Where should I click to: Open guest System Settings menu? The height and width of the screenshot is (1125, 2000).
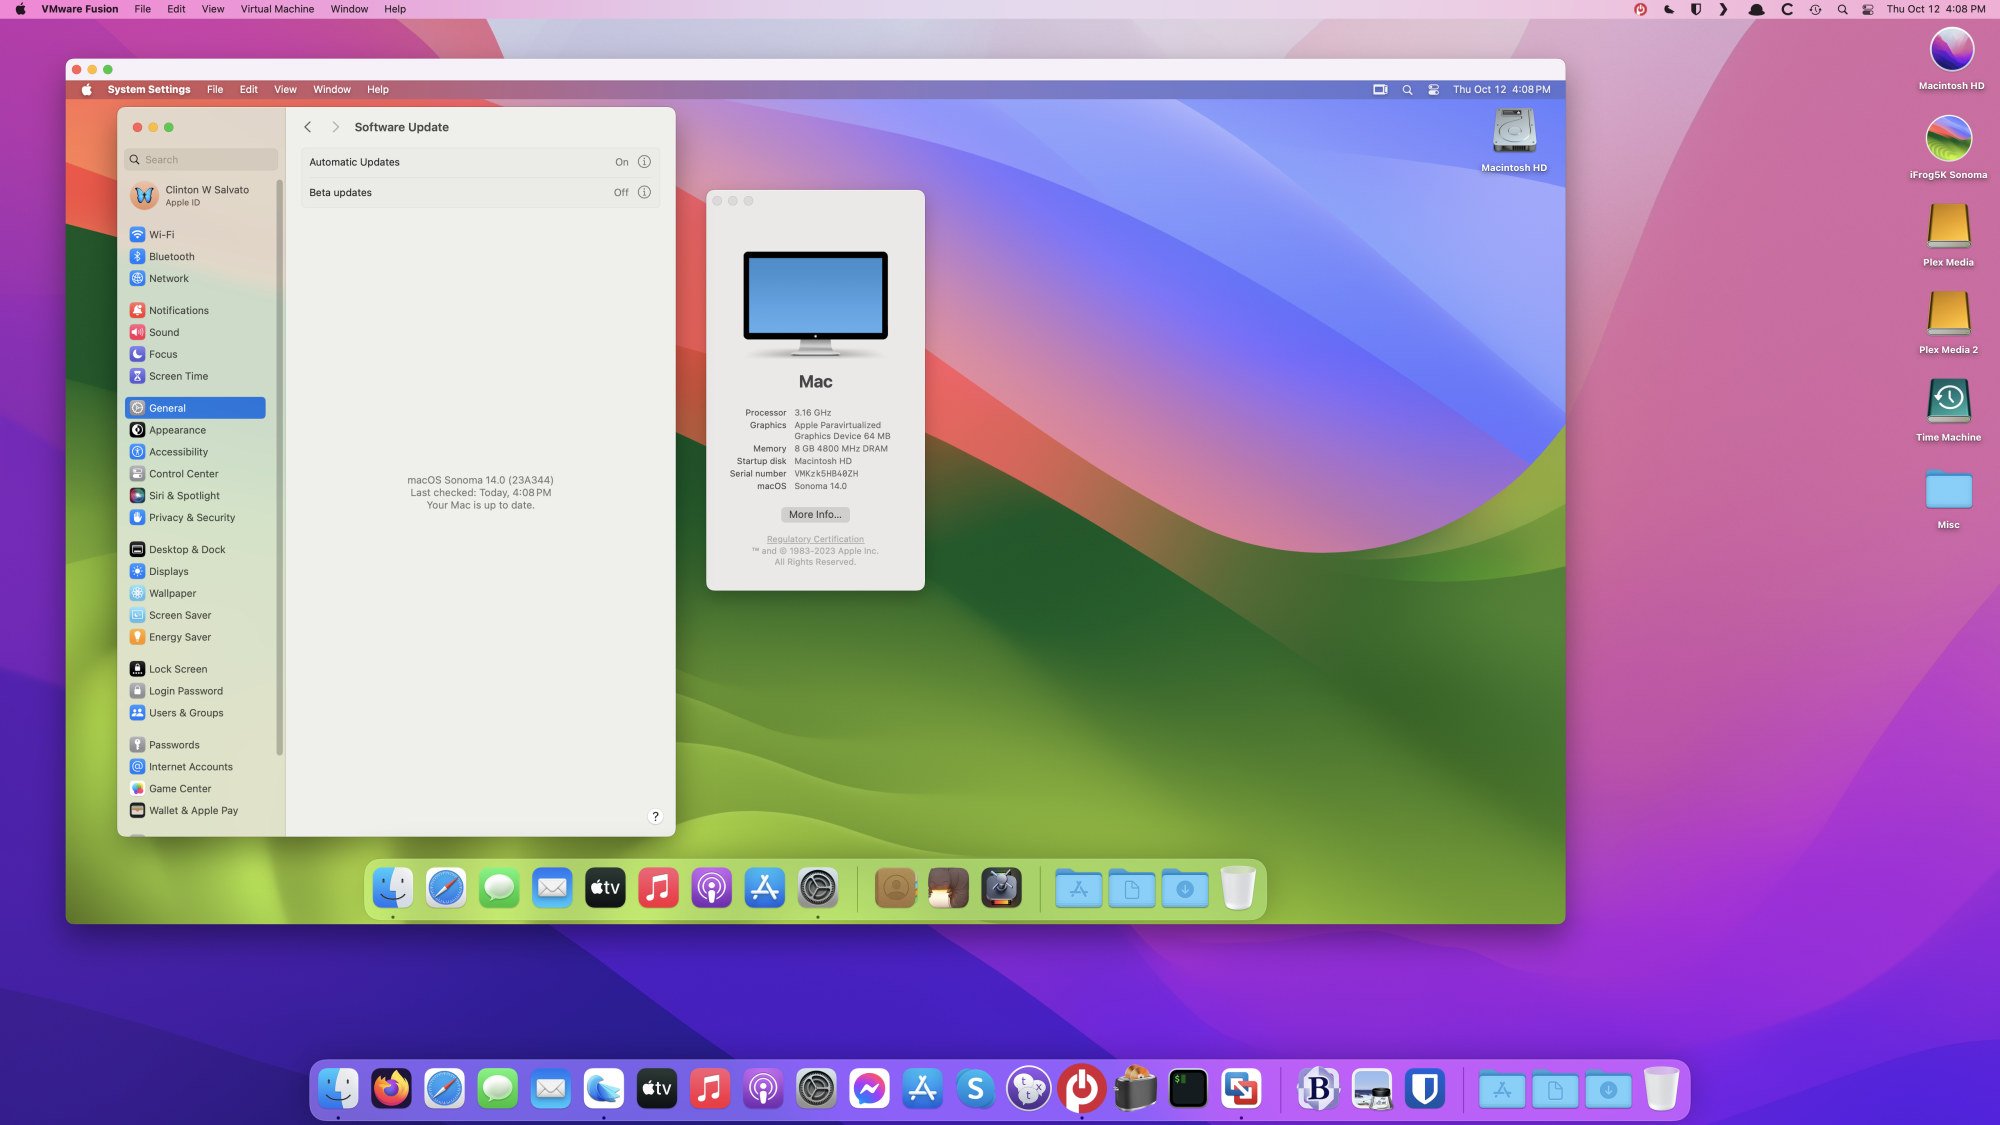coord(149,90)
